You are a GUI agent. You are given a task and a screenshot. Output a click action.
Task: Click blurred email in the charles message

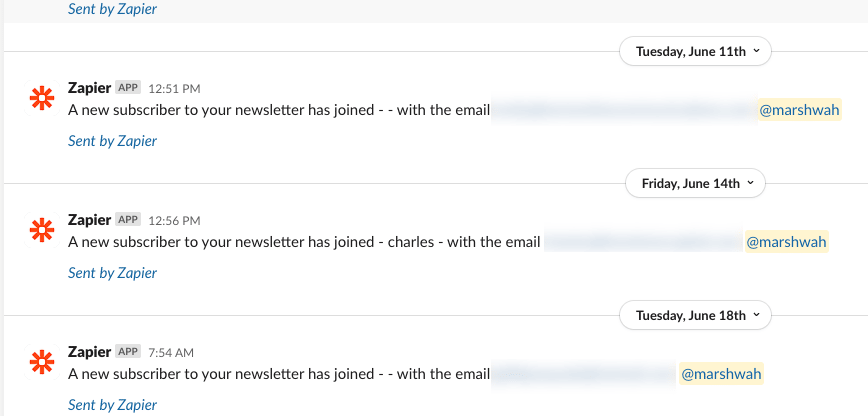[x=643, y=242]
